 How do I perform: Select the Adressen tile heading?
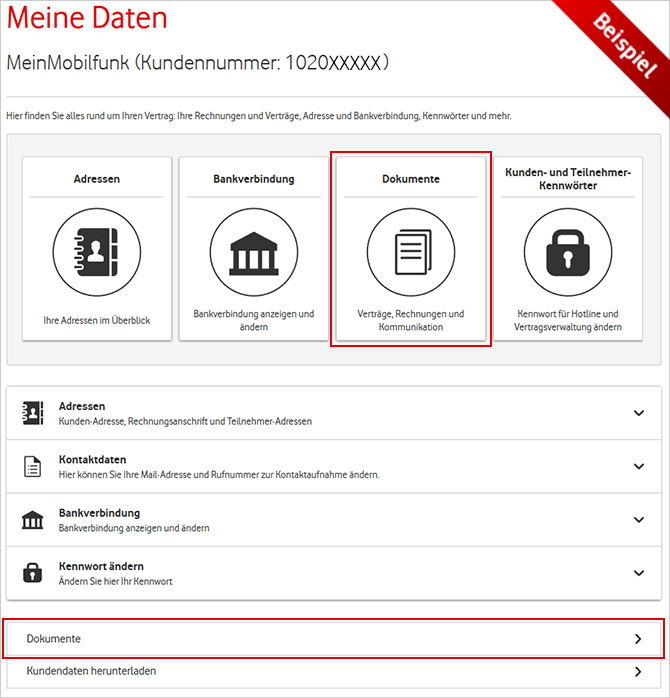point(97,180)
